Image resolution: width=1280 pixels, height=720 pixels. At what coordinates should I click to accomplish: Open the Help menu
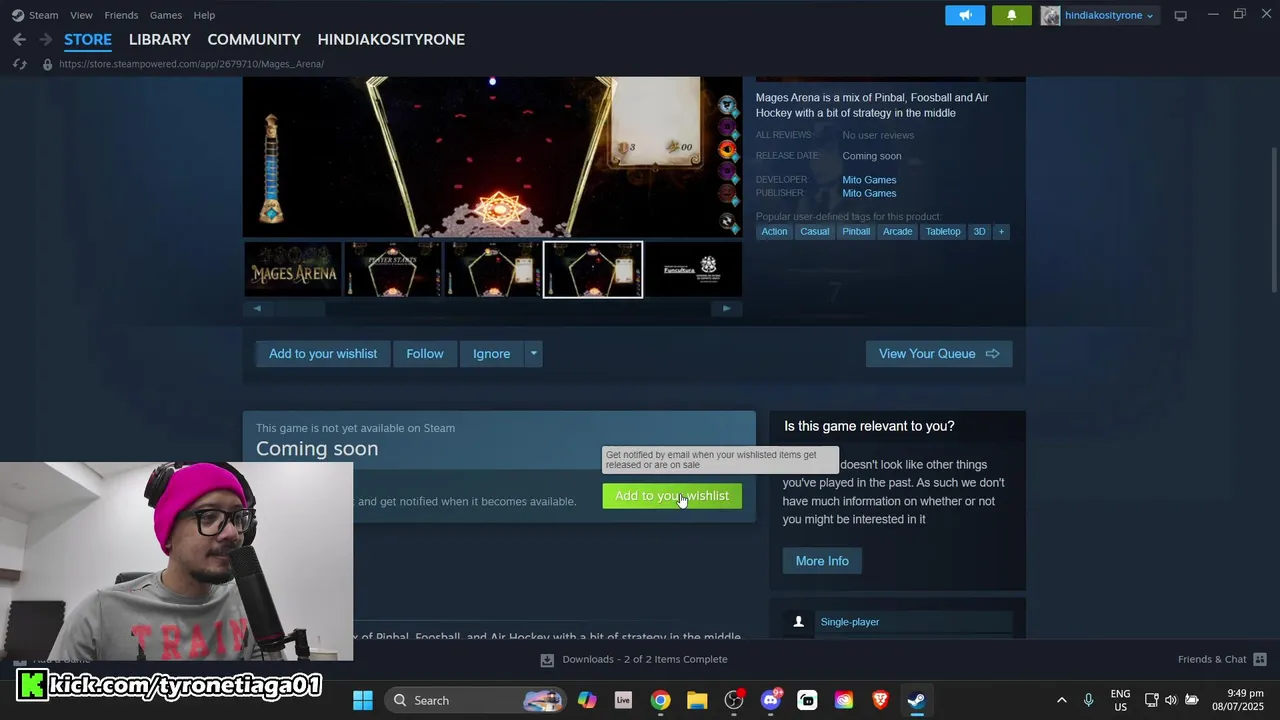point(204,15)
